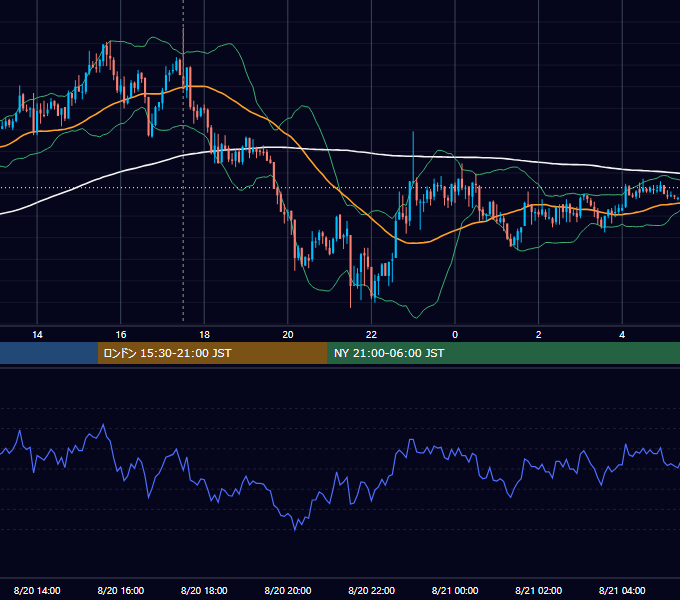This screenshot has height=600, width=680.
Task: Click the 8/20 22:00 date label
Action: click(372, 590)
